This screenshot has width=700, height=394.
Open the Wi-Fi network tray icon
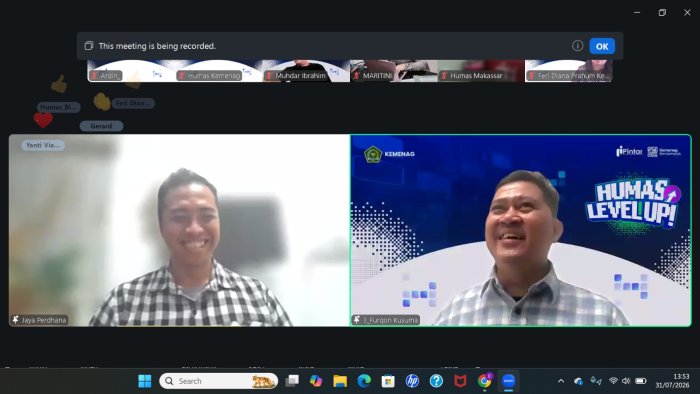point(613,381)
